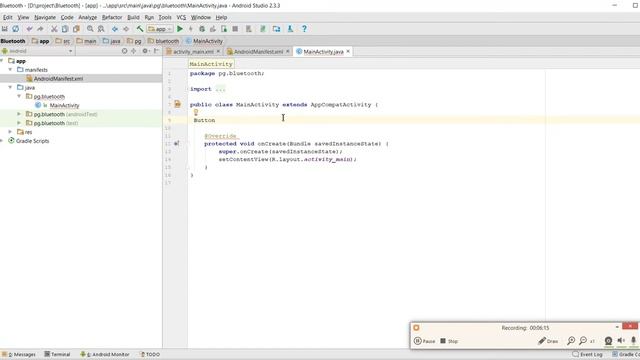Collapse the pg.bluetooth package
Screen dimensions: 640x360
[x=19, y=96]
